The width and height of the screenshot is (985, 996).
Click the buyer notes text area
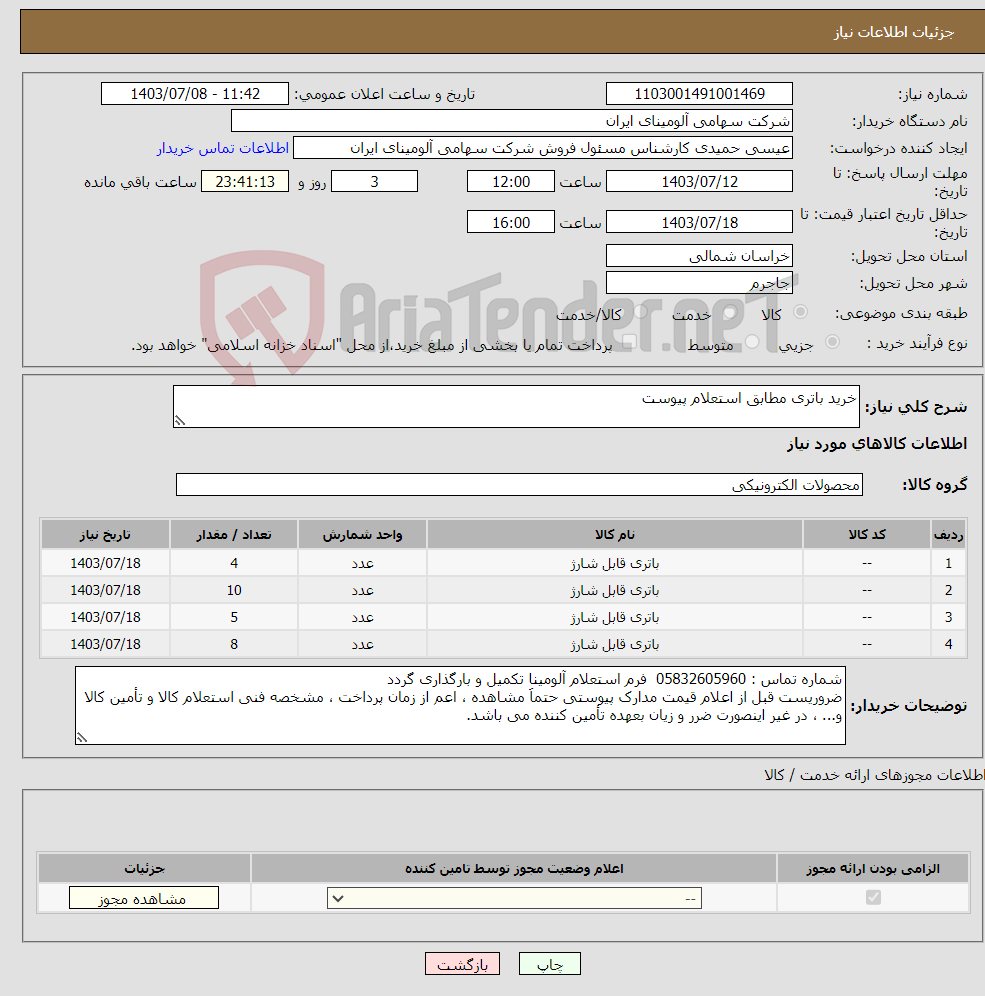[460, 706]
